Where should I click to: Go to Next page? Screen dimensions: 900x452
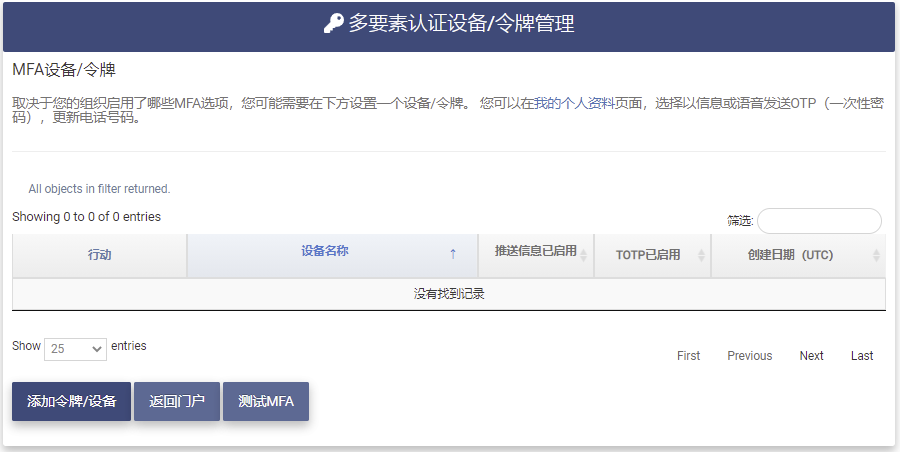pyautogui.click(x=812, y=356)
